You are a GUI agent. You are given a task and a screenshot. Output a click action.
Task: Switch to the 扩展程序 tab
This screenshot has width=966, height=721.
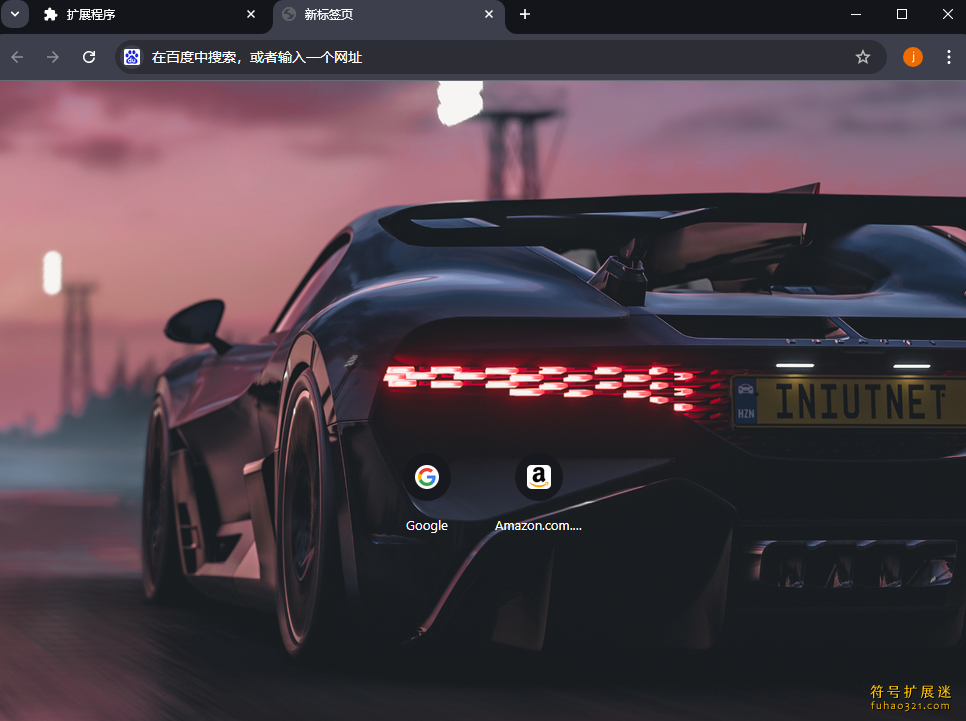tap(148, 14)
